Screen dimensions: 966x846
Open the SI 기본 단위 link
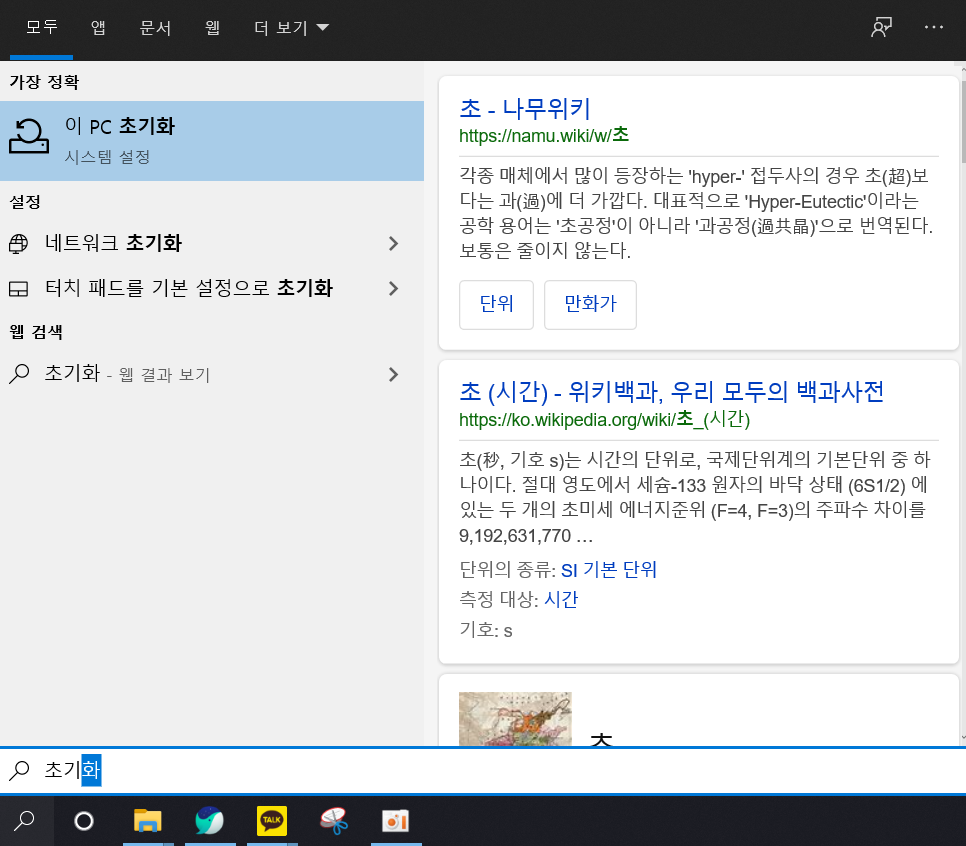pos(609,569)
